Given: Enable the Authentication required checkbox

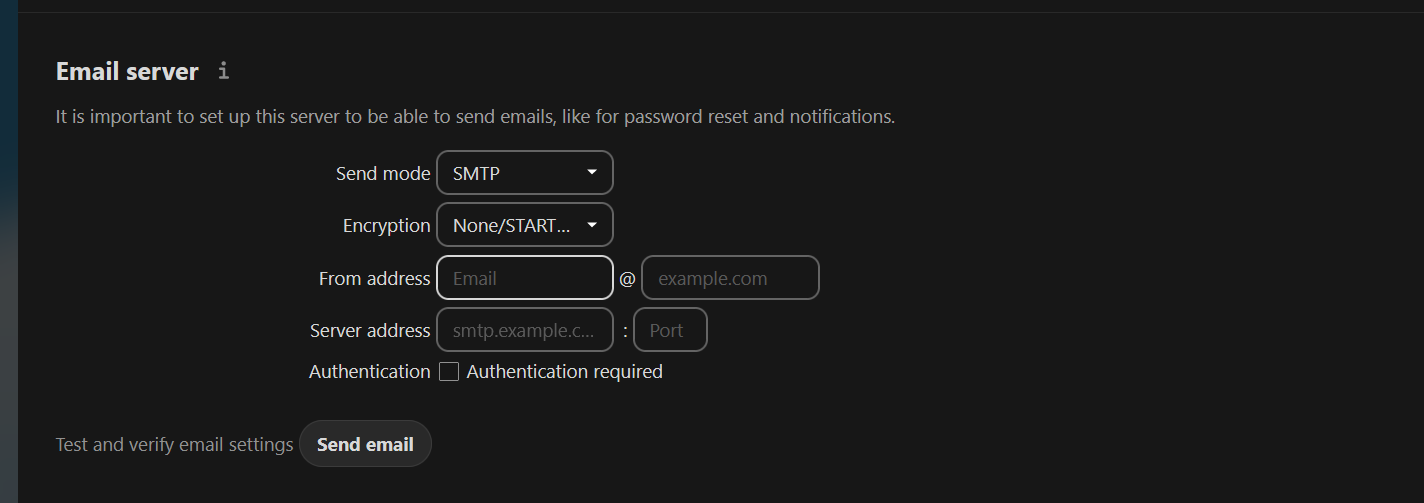Looking at the screenshot, I should (449, 372).
